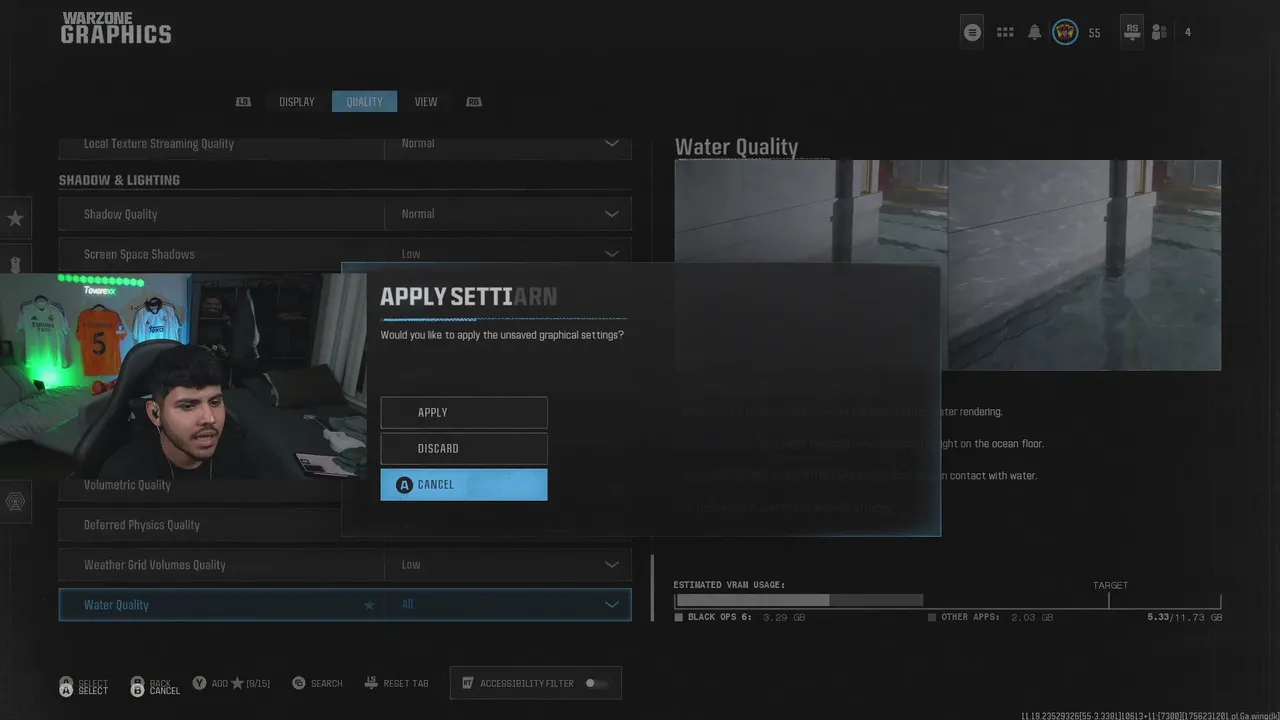Switch to the View tab
Viewport: 1280px width, 720px height.
(x=426, y=102)
